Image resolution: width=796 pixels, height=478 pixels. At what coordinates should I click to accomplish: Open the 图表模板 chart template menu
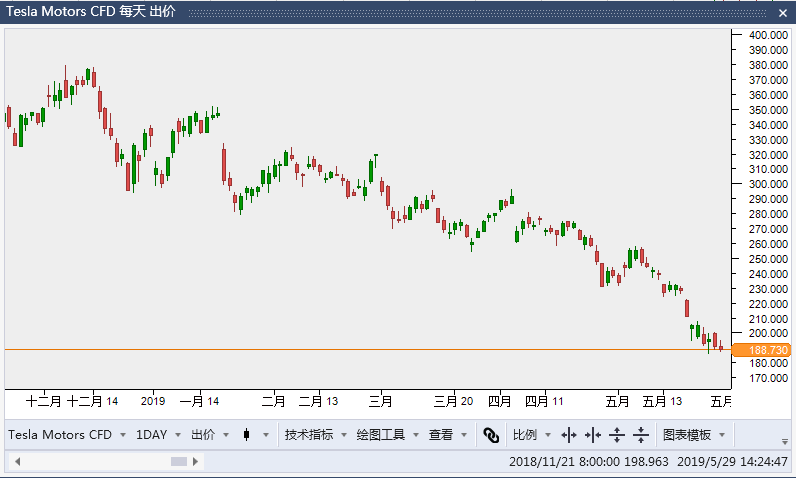[x=694, y=435]
